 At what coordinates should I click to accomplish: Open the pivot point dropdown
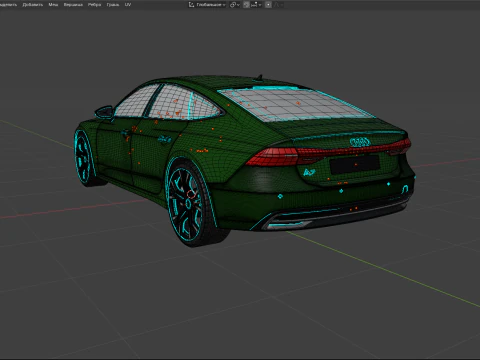pyautogui.click(x=235, y=5)
